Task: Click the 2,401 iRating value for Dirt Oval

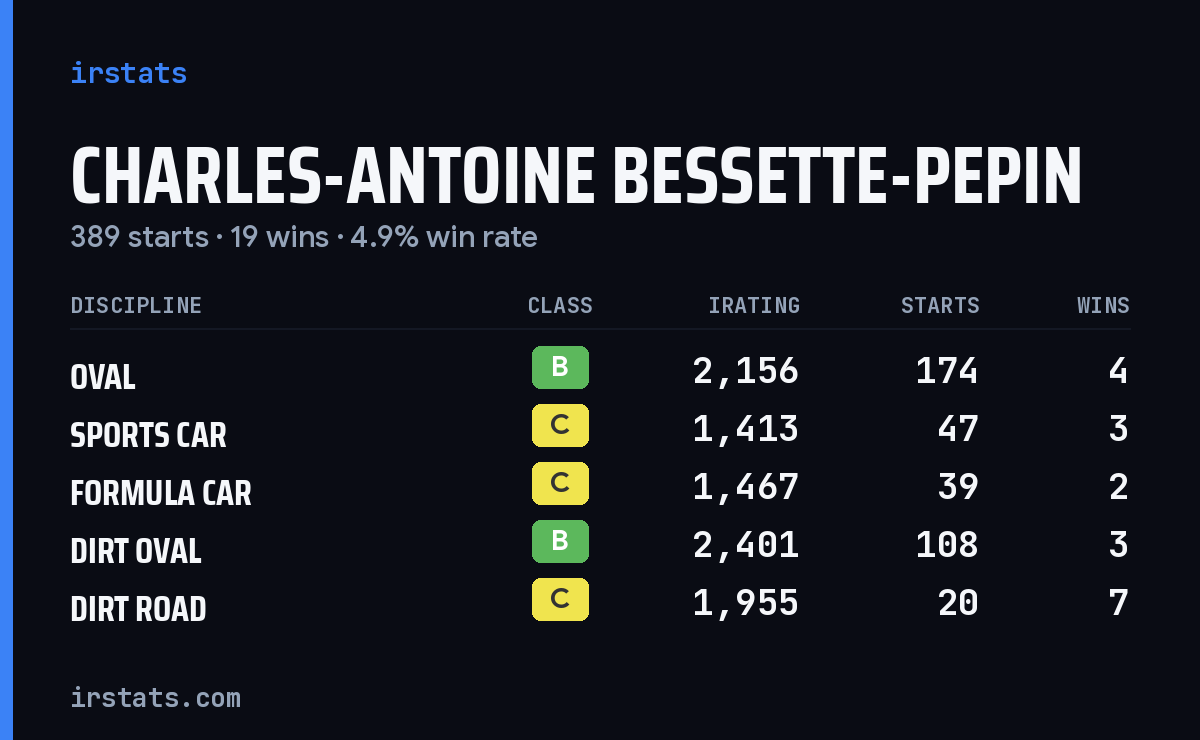Action: click(x=746, y=545)
